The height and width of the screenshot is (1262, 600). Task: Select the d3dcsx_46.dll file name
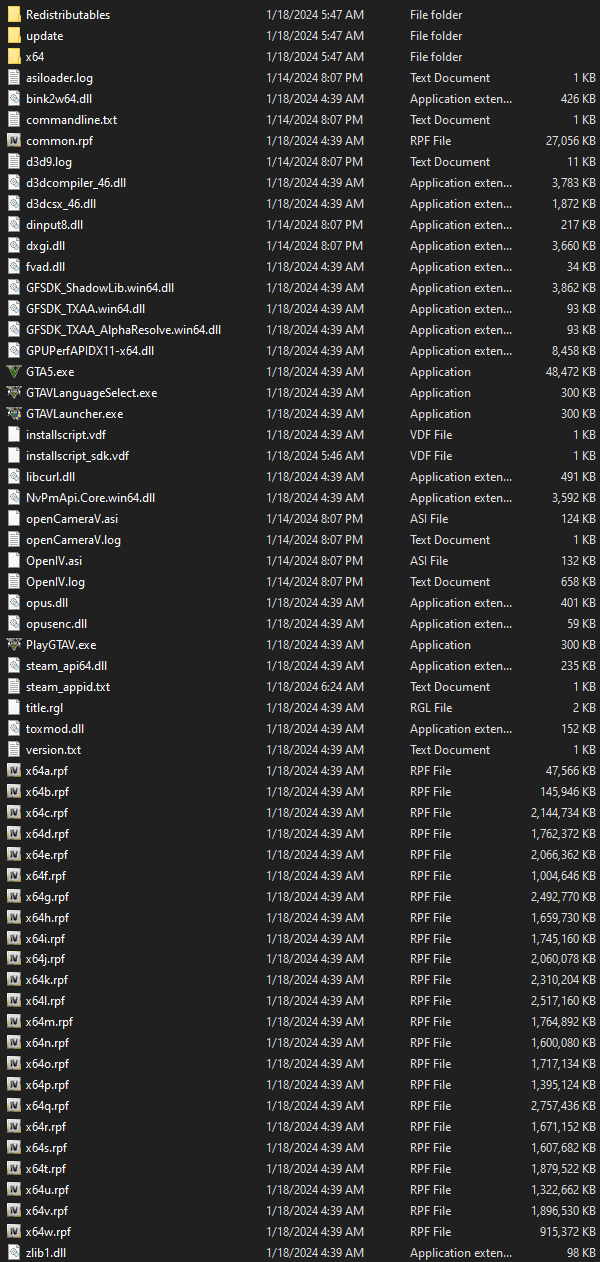pos(61,204)
